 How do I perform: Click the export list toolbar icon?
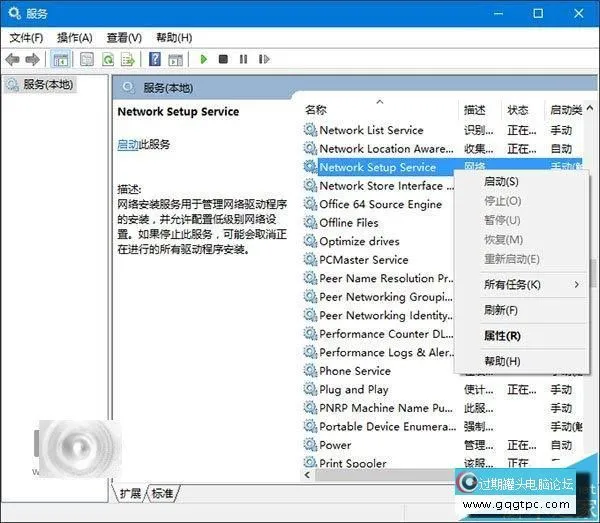click(127, 60)
